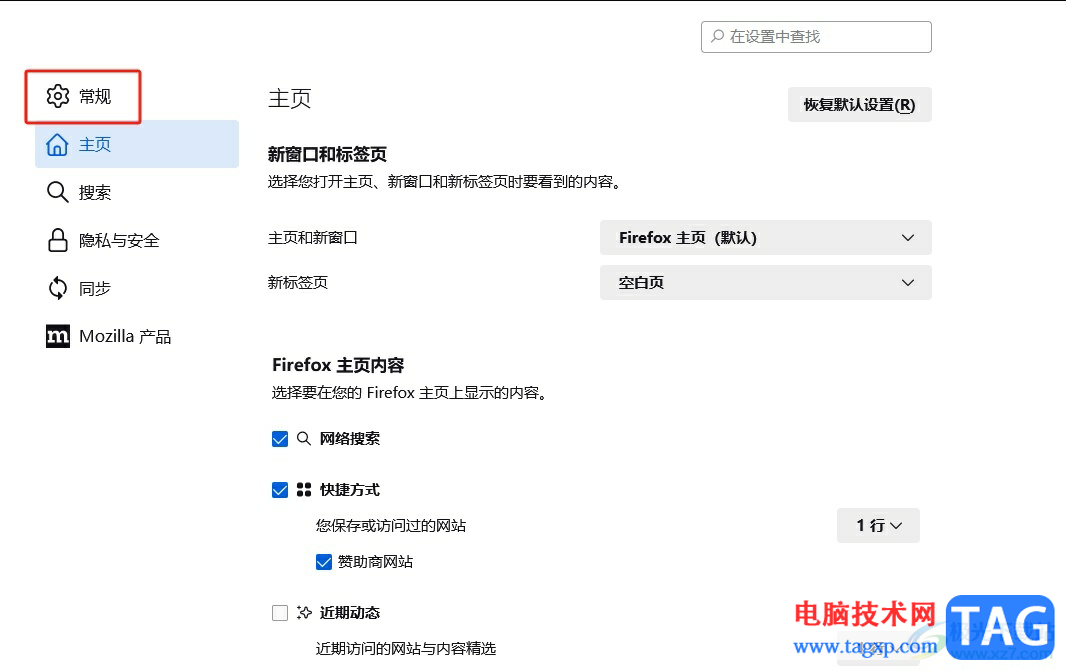Go to the 同步 settings section
1066x670 pixels.
pos(95,288)
